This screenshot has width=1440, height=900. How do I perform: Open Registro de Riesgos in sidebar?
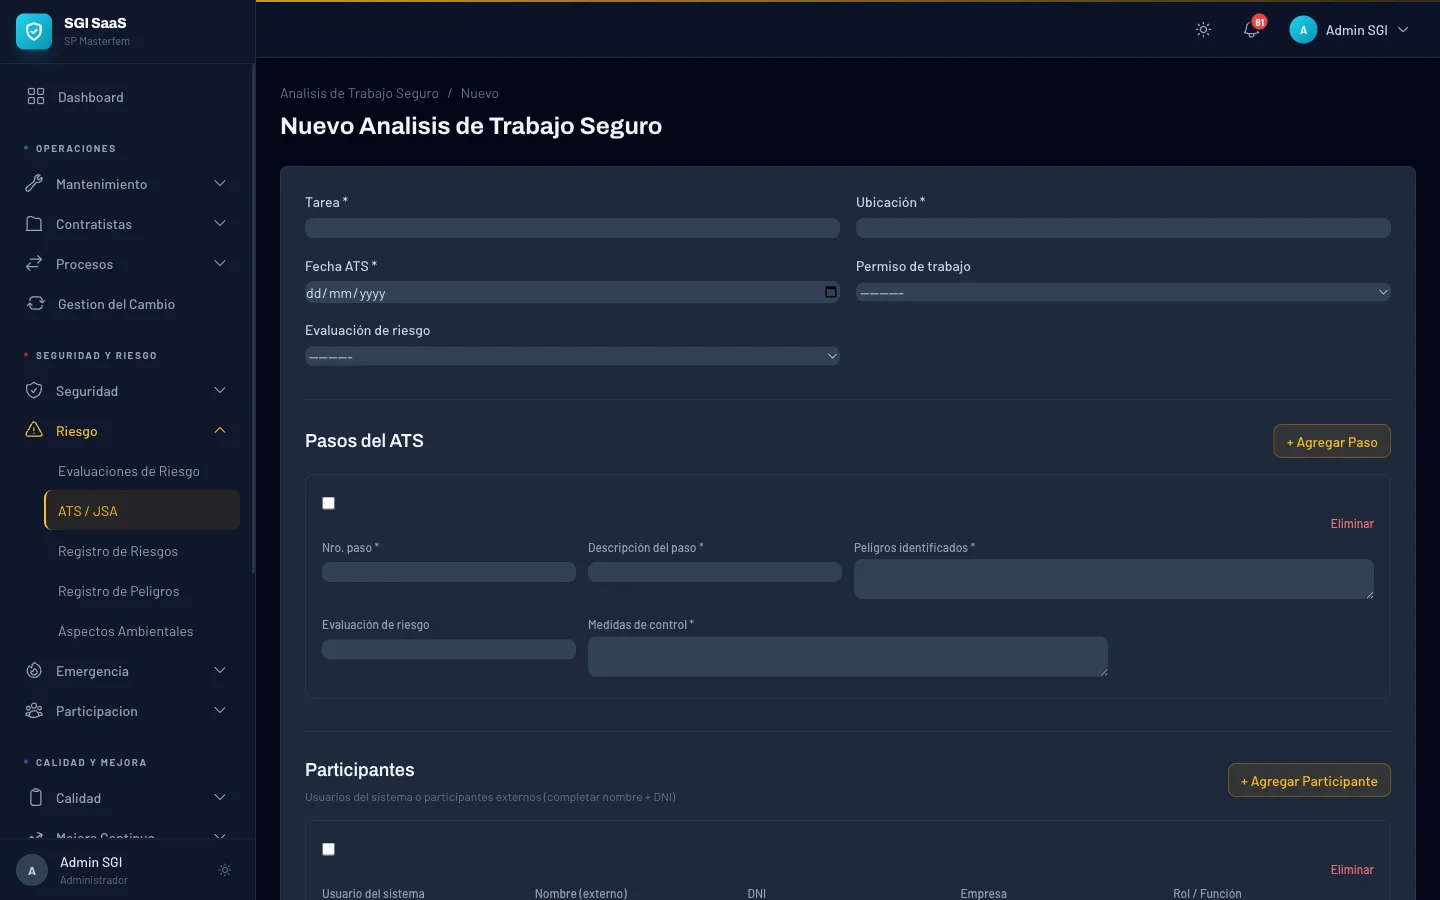click(118, 551)
